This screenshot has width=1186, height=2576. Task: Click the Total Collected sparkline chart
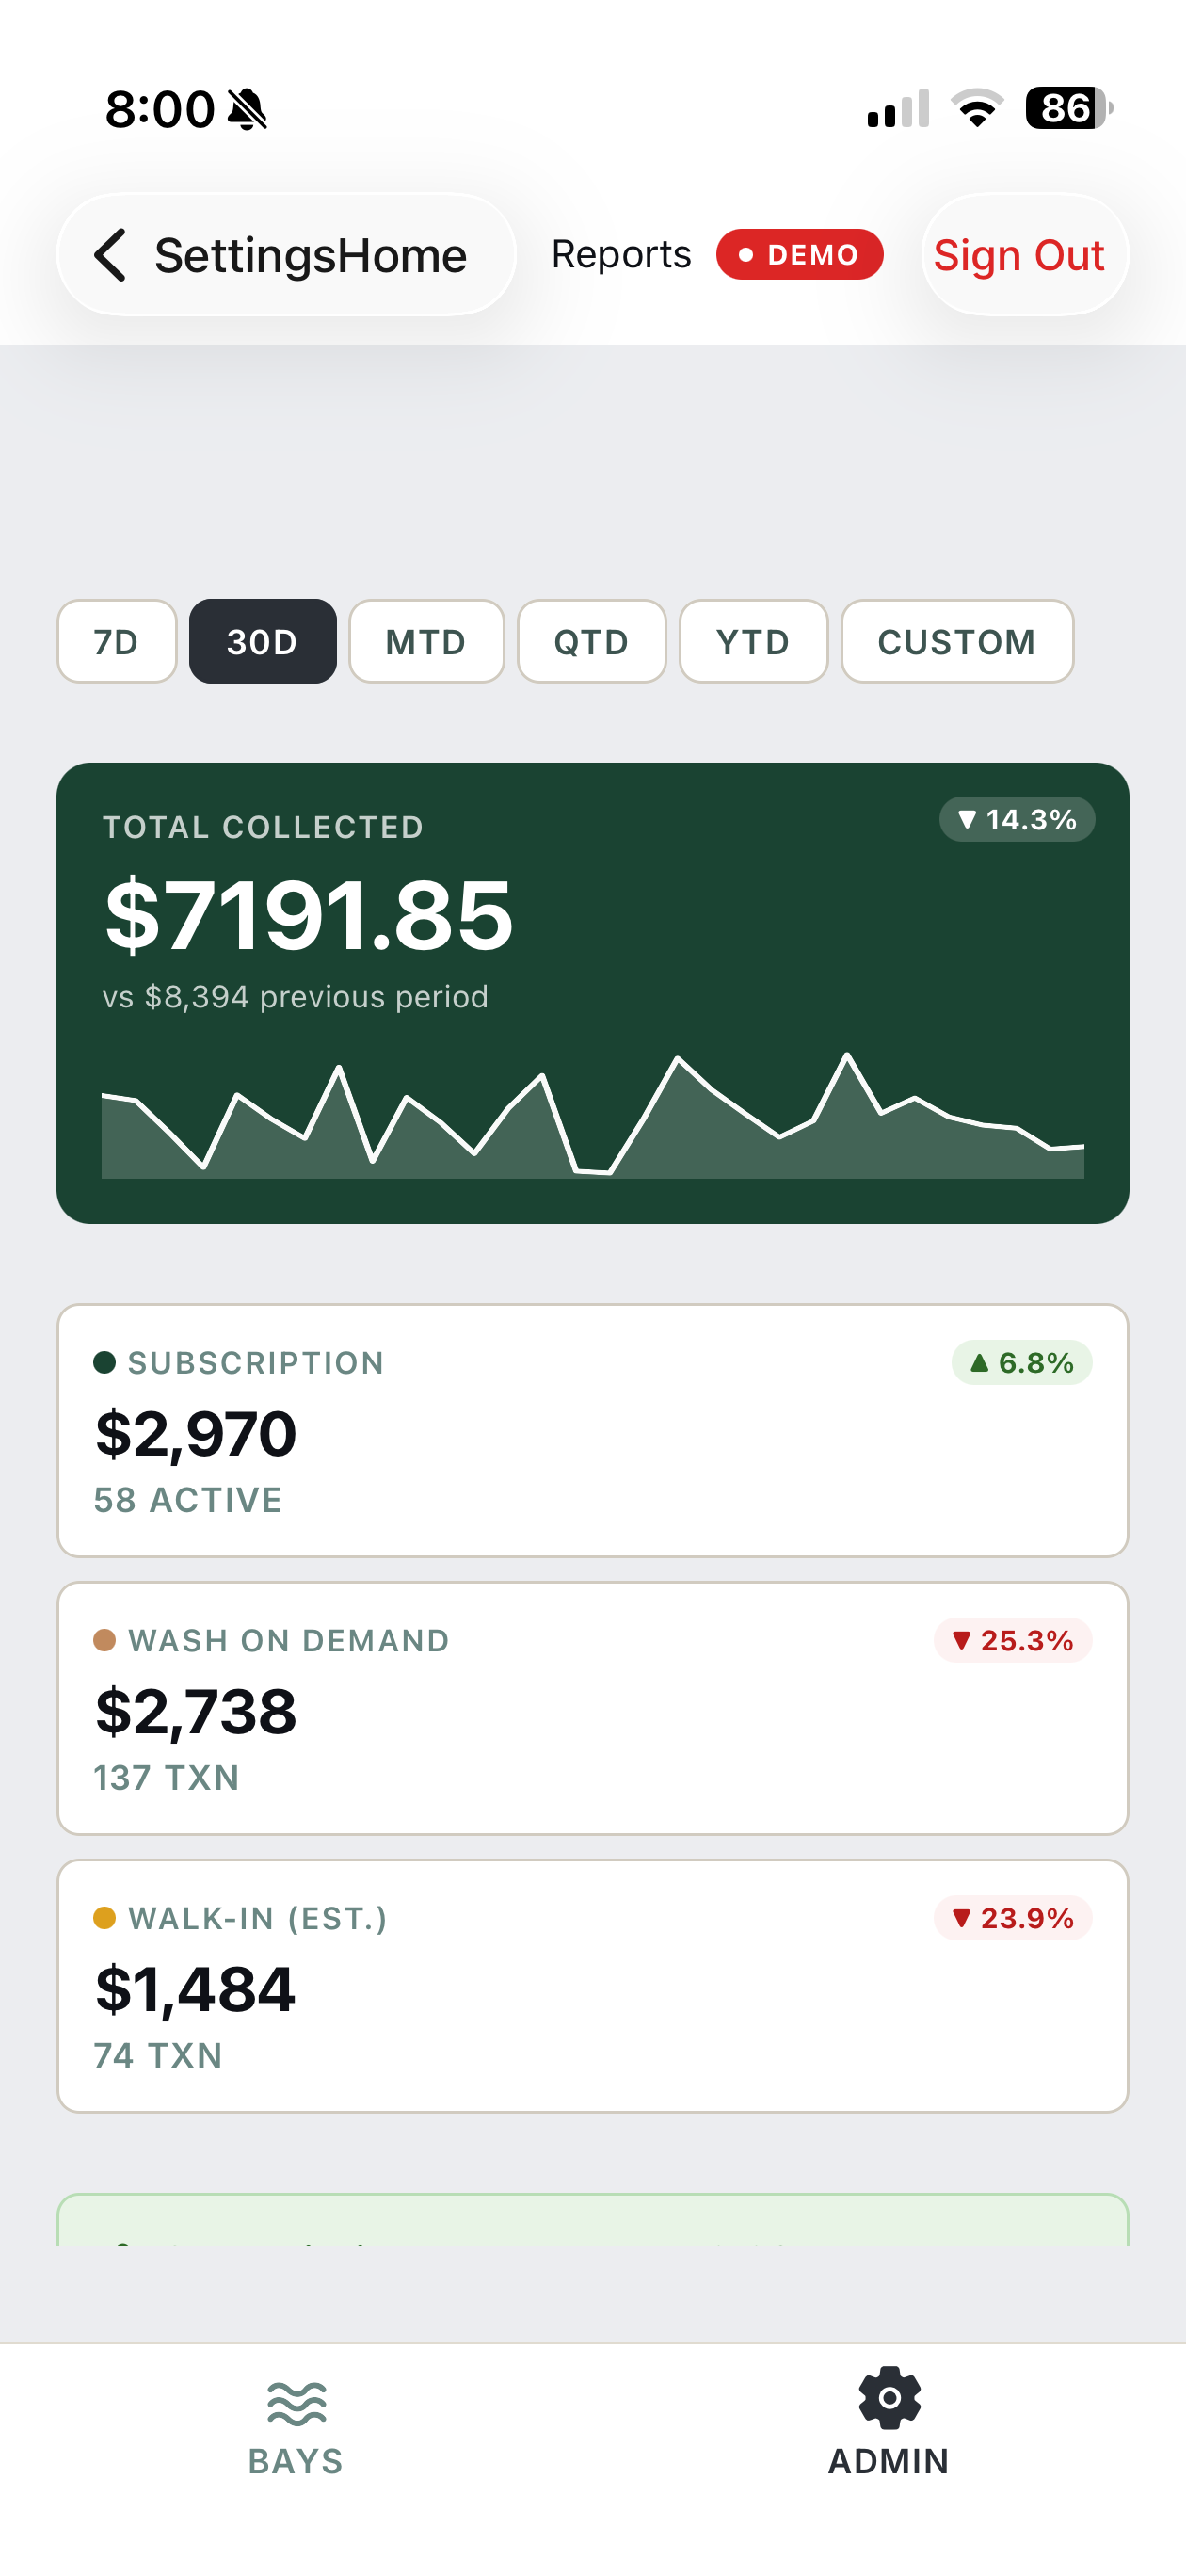[x=593, y=1115]
